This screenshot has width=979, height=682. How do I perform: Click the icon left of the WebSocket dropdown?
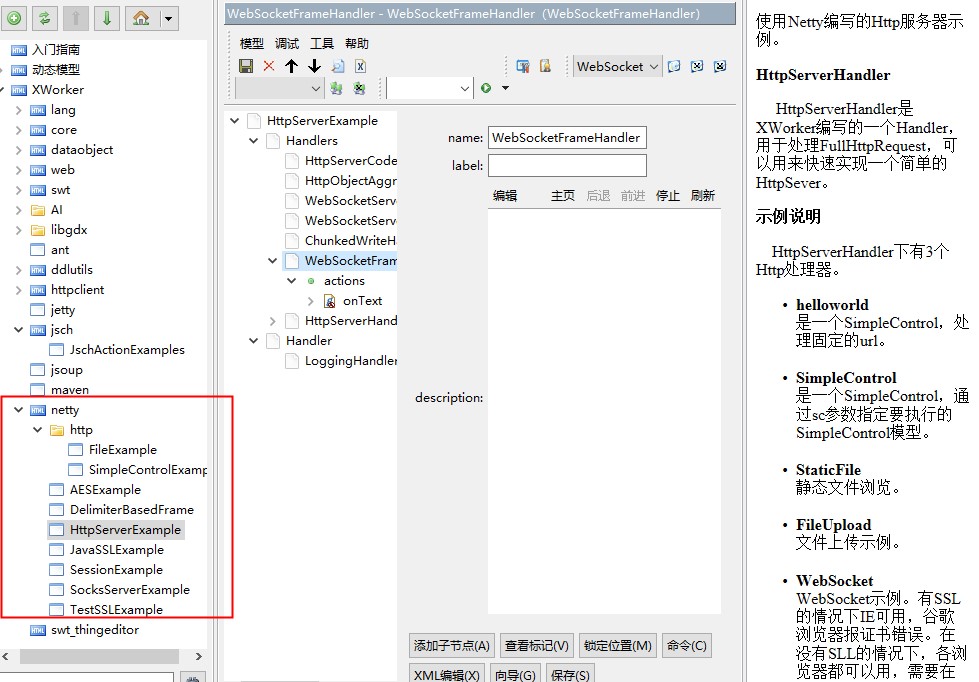click(545, 66)
